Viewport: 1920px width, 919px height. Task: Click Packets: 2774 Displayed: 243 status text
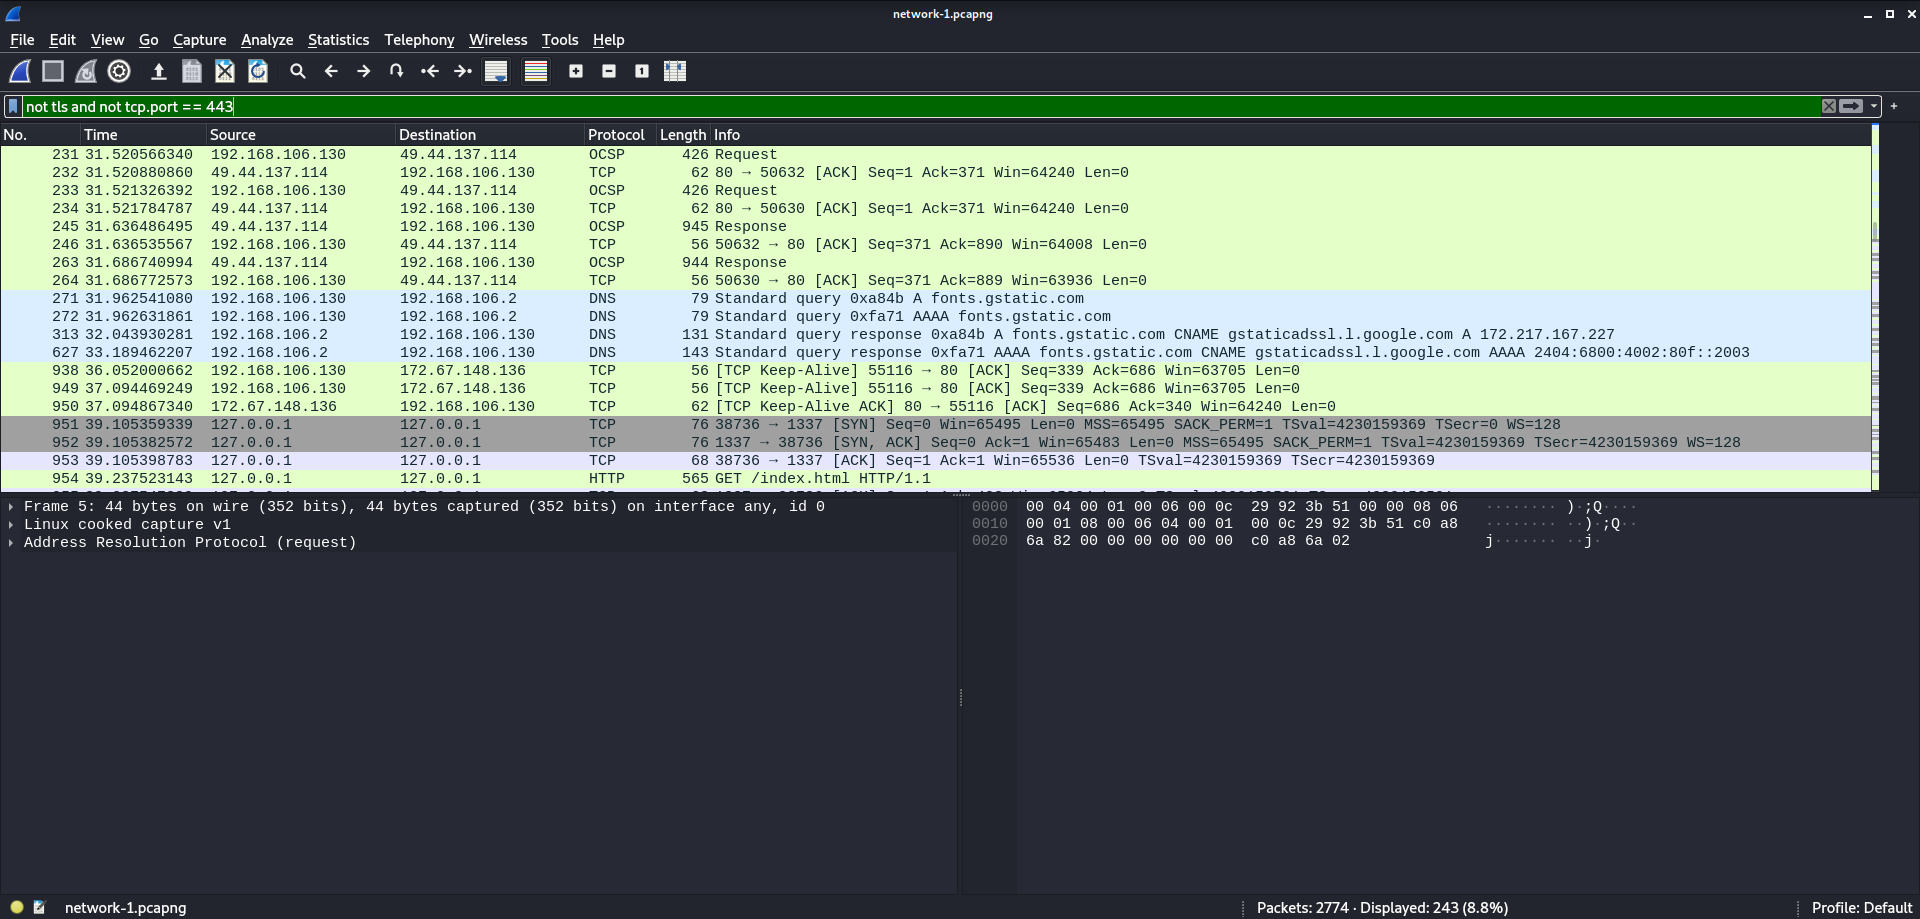point(1382,908)
